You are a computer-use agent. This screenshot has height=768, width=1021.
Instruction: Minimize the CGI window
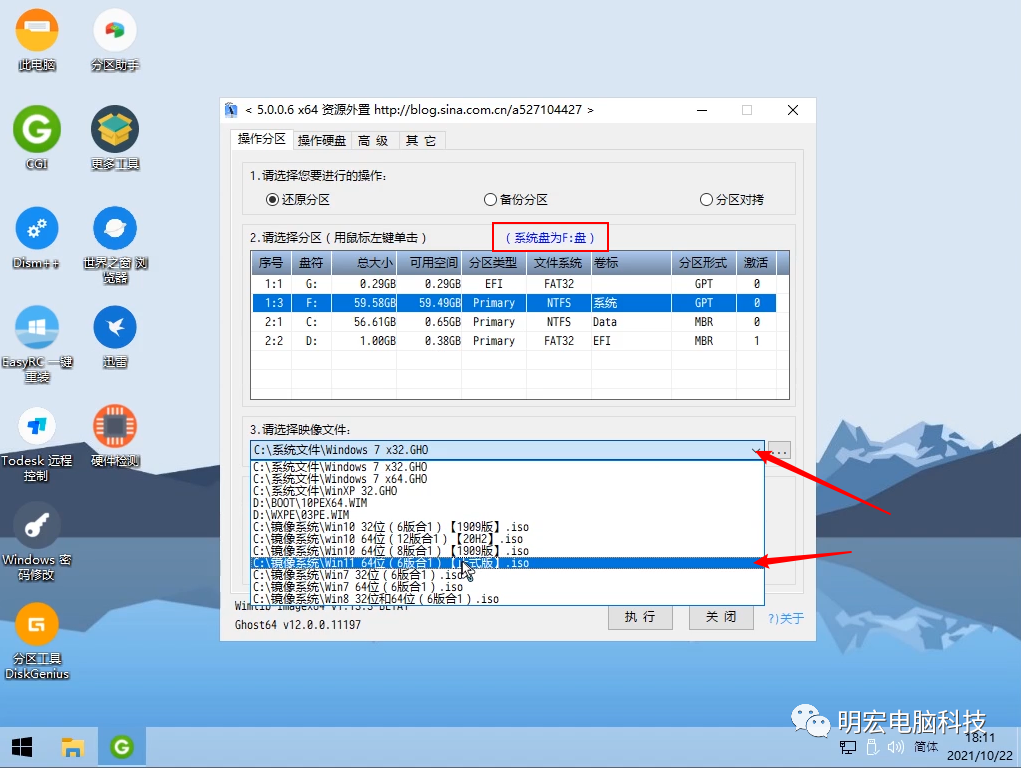pyautogui.click(x=702, y=110)
